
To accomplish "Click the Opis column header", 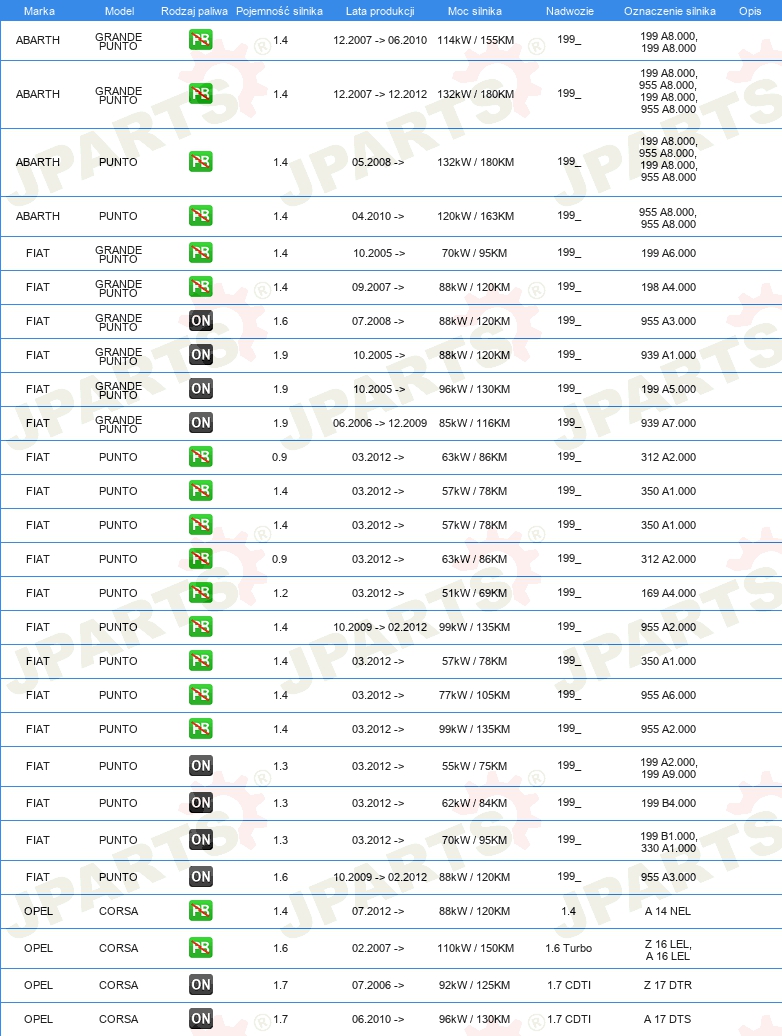I will [x=750, y=11].
